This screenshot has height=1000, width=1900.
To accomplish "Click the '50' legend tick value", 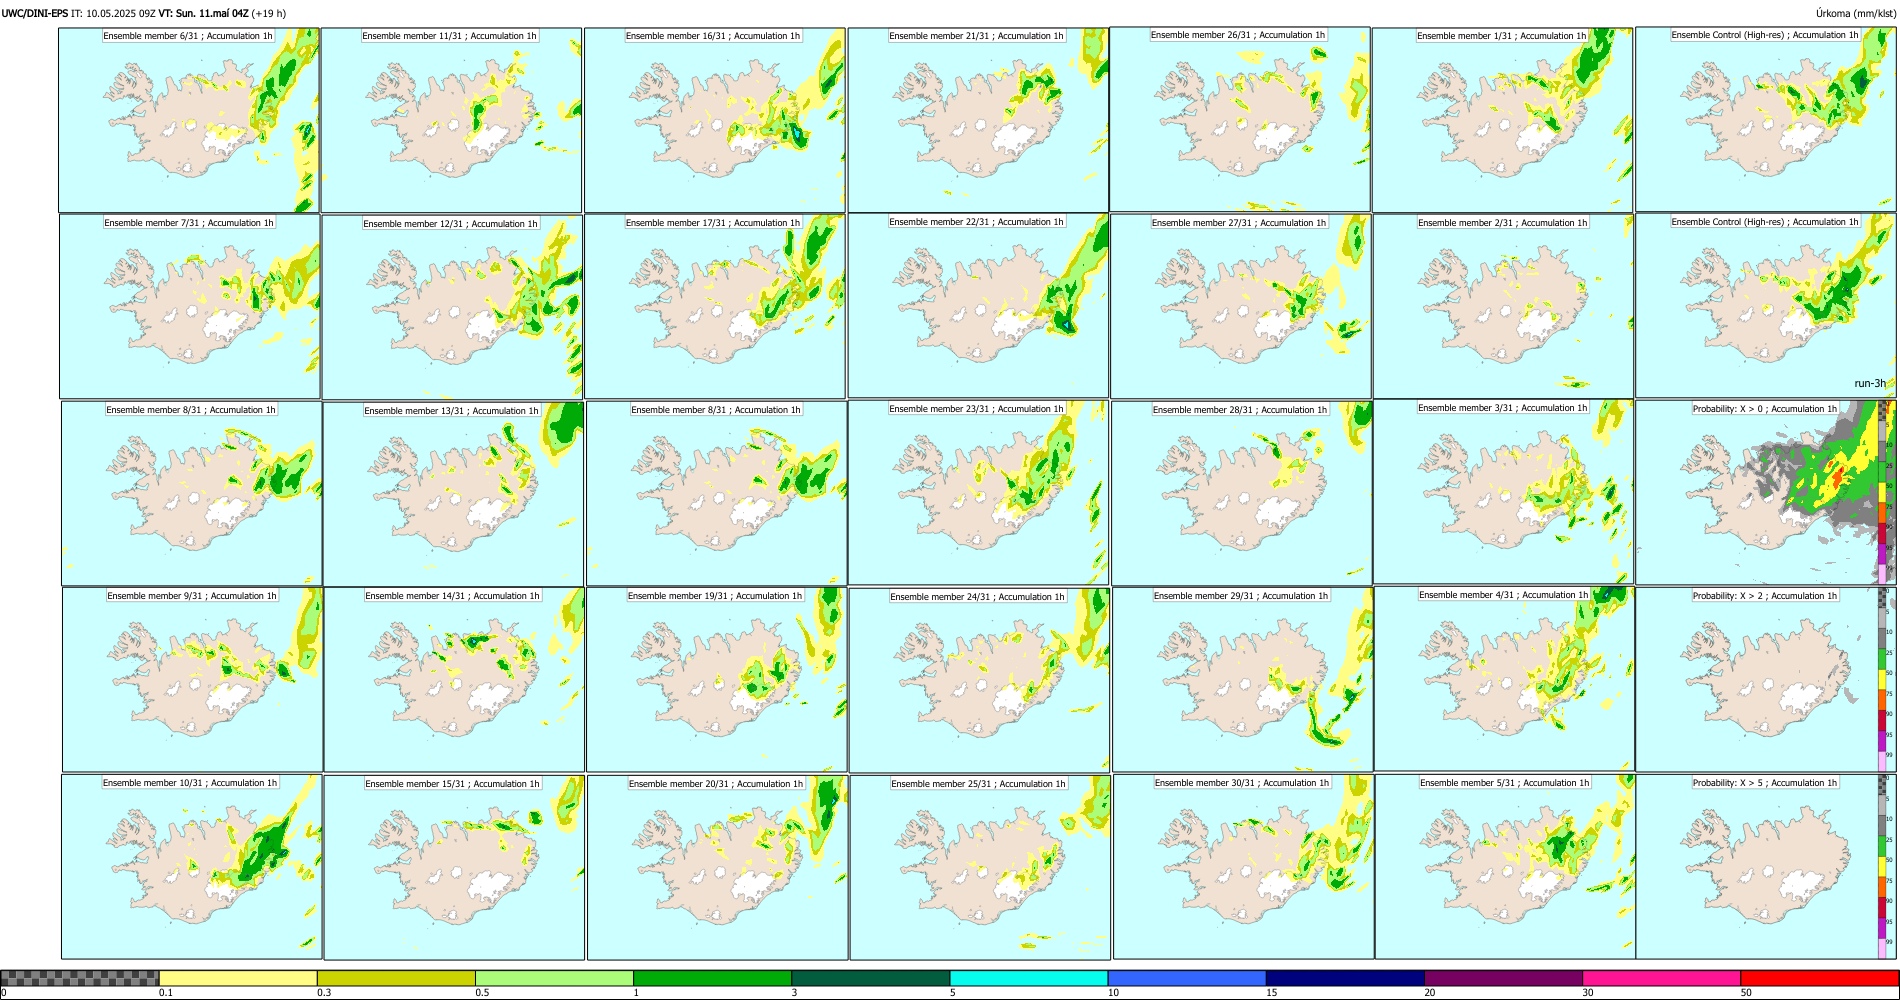I will [x=1746, y=993].
